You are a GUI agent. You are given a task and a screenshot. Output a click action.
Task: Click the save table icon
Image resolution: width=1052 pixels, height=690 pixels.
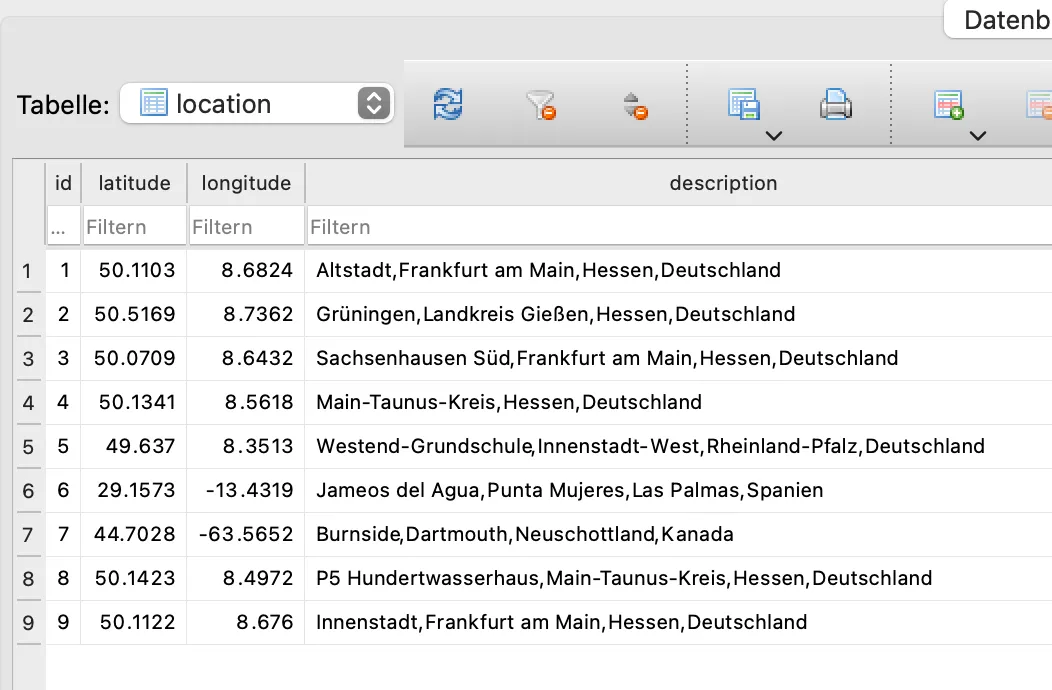click(x=744, y=105)
